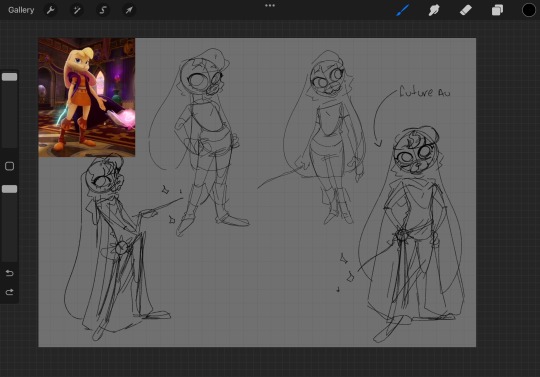The height and width of the screenshot is (377, 540).
Task: Open the Actions wrench menu
Action: click(x=51, y=10)
